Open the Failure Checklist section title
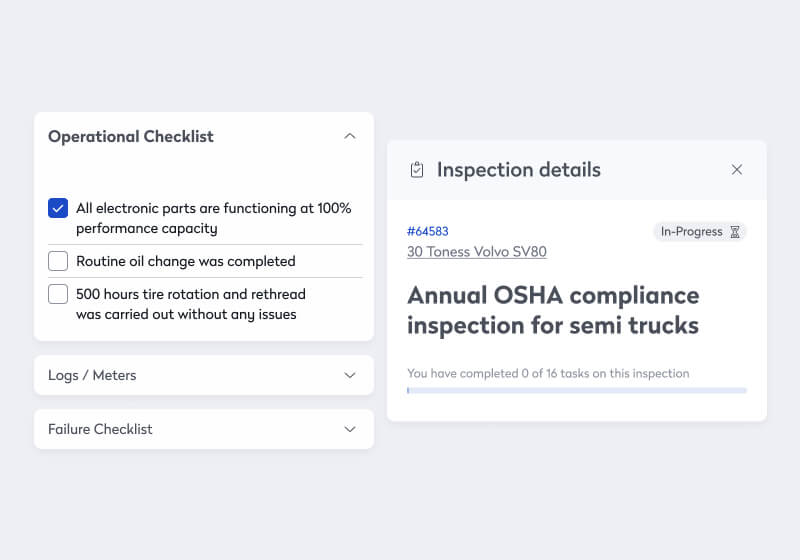This screenshot has height=560, width=800. (x=100, y=429)
